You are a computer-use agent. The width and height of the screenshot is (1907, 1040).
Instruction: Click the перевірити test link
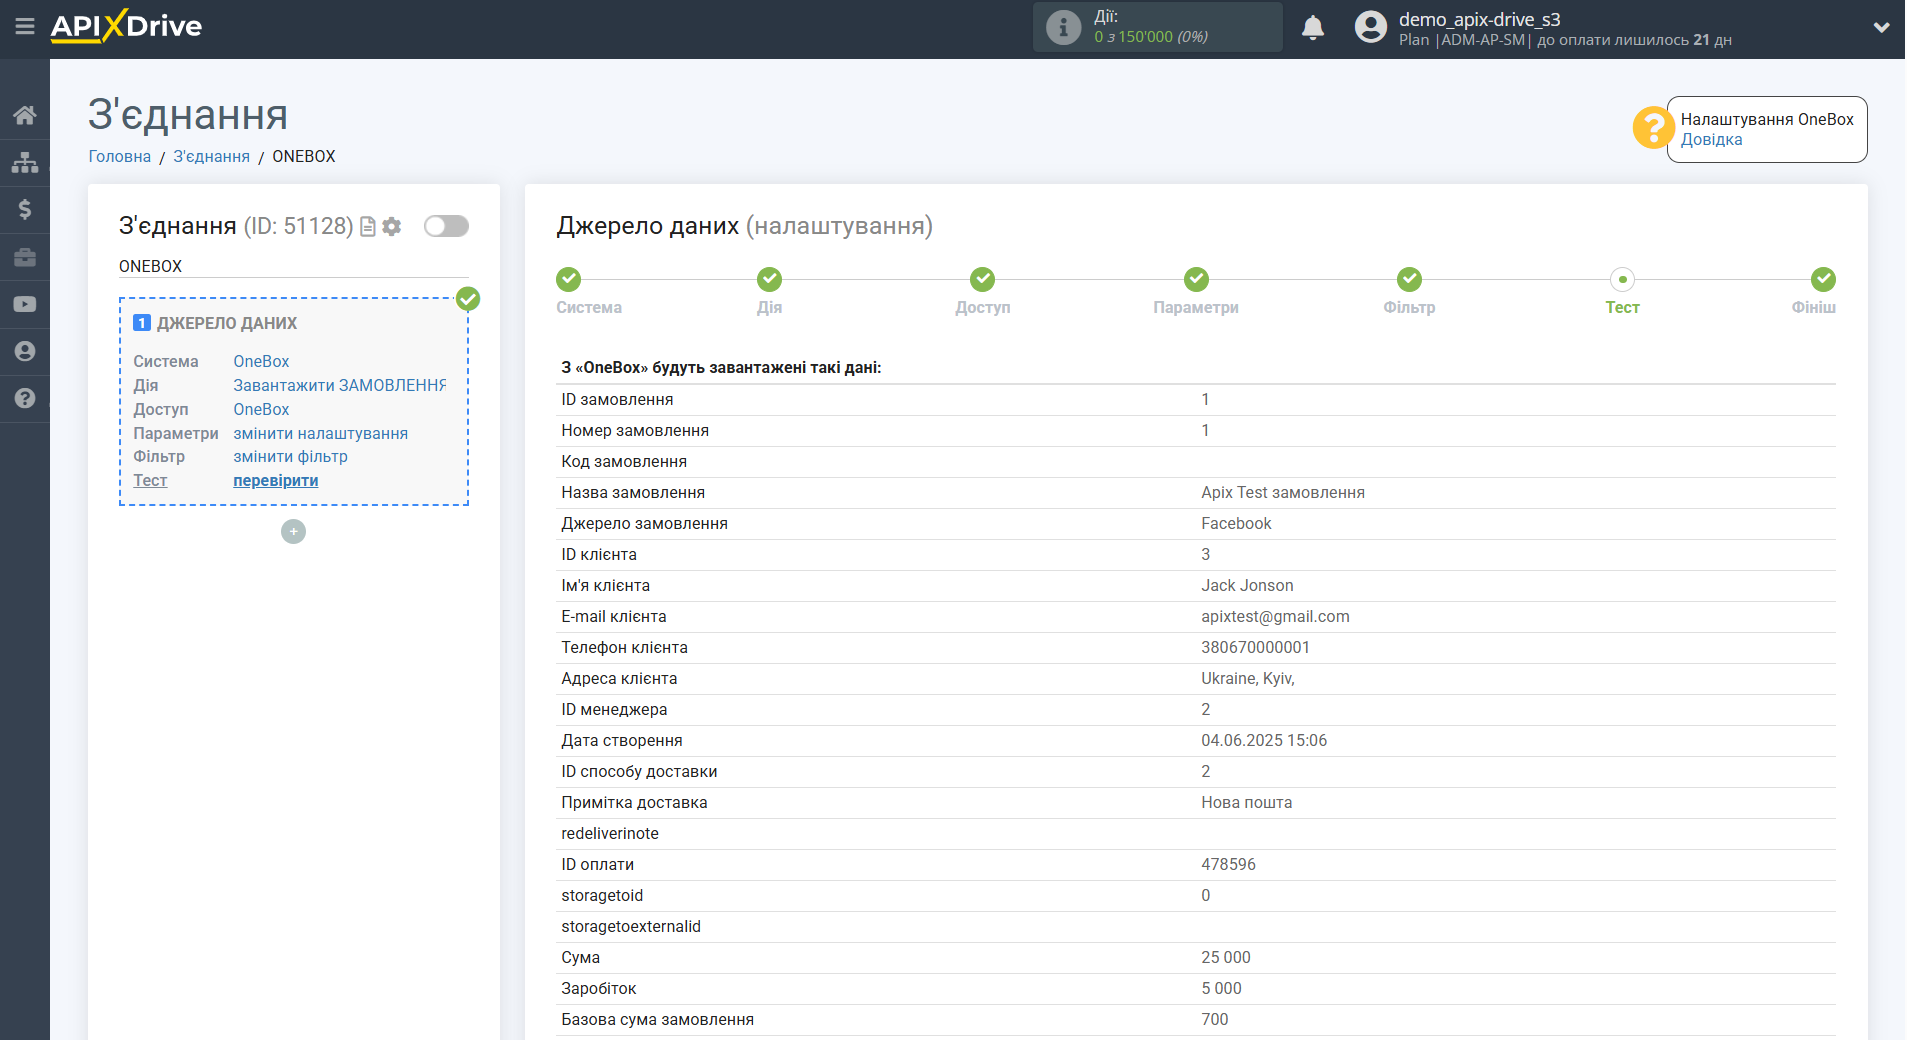[x=275, y=480]
